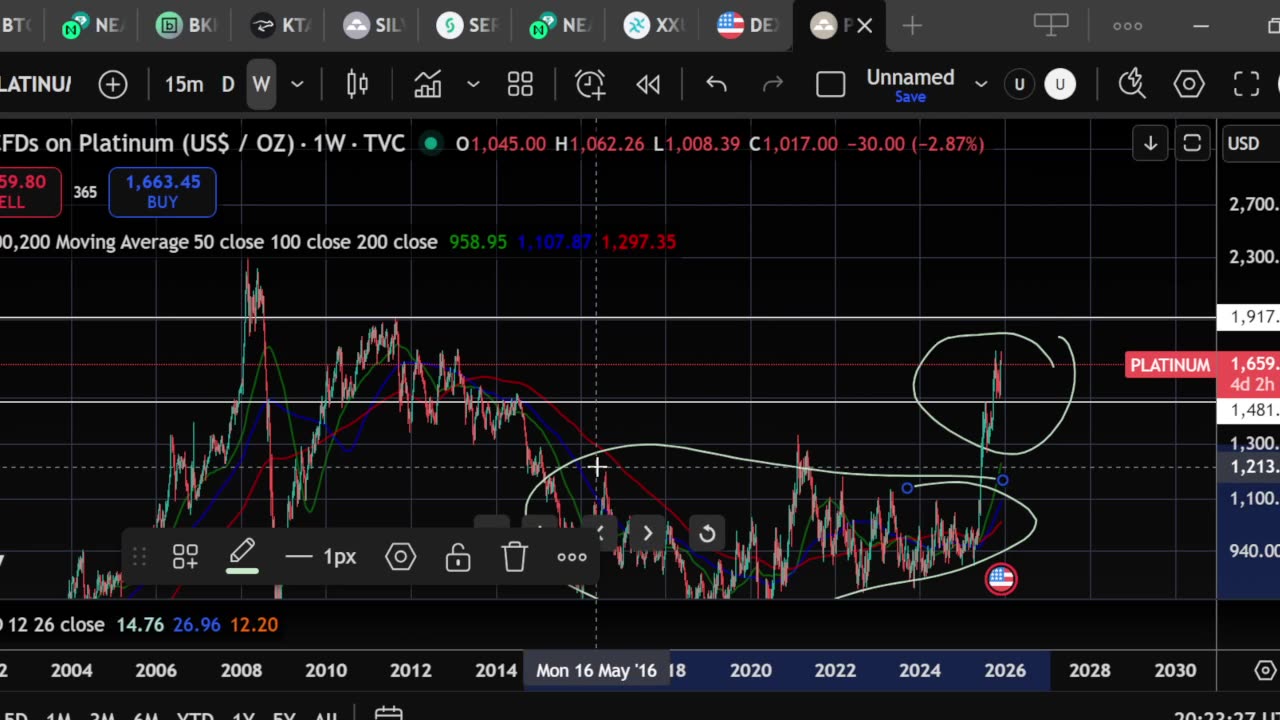This screenshot has width=1280, height=720.
Task: Open the three-dot browser menu in title bar
Action: tap(1127, 26)
